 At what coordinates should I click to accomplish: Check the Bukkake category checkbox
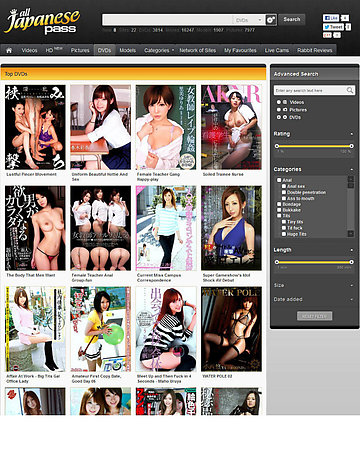point(279,210)
